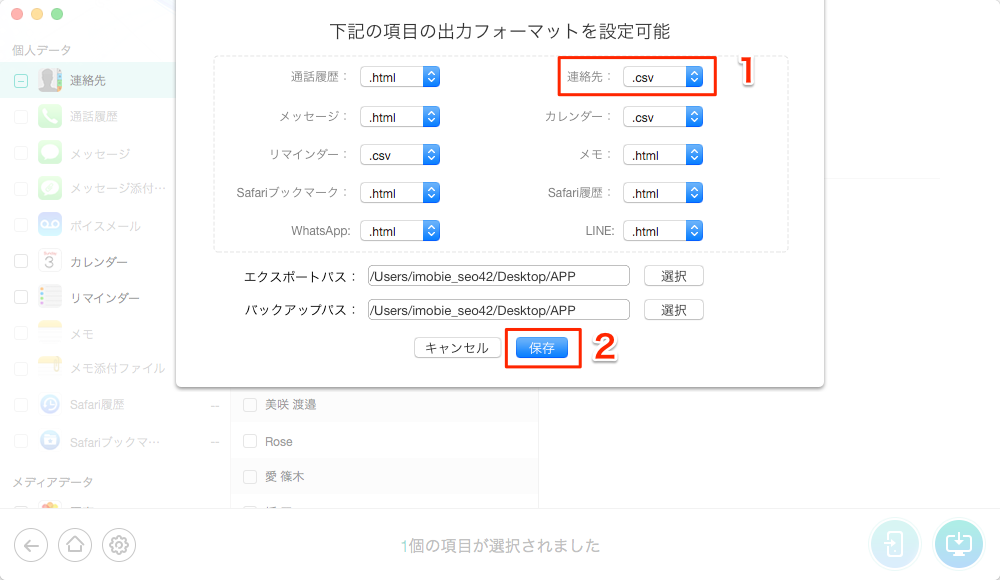Viewport: 1000px width, 580px height.
Task: Click the export to computer icon
Action: (959, 544)
